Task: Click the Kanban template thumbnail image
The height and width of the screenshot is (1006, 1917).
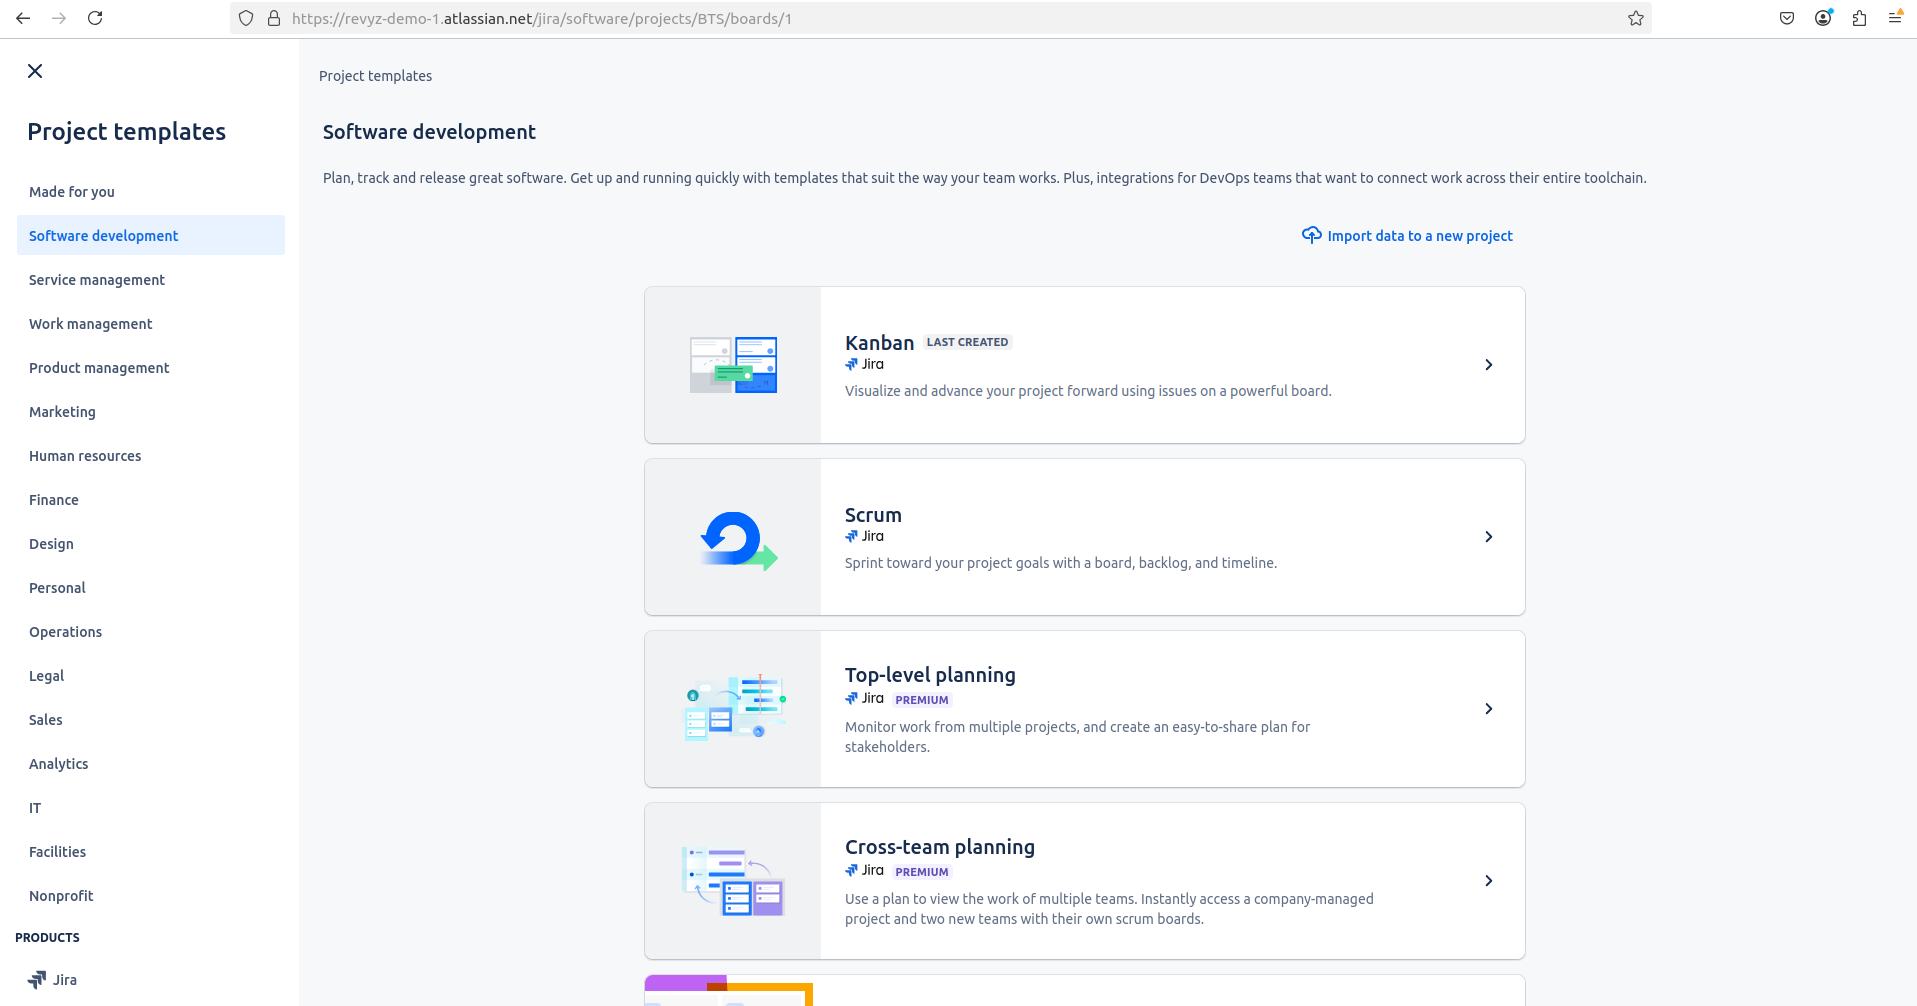Action: [x=733, y=365]
